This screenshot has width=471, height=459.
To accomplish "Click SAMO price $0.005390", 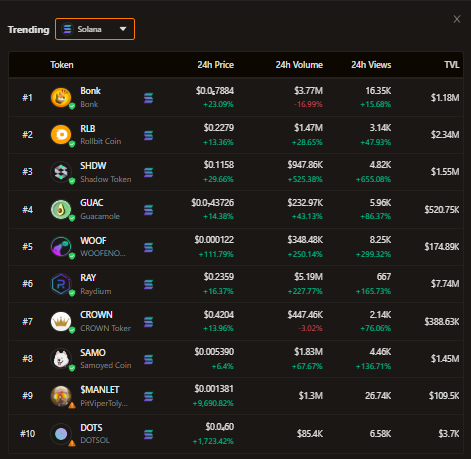I will (x=214, y=352).
